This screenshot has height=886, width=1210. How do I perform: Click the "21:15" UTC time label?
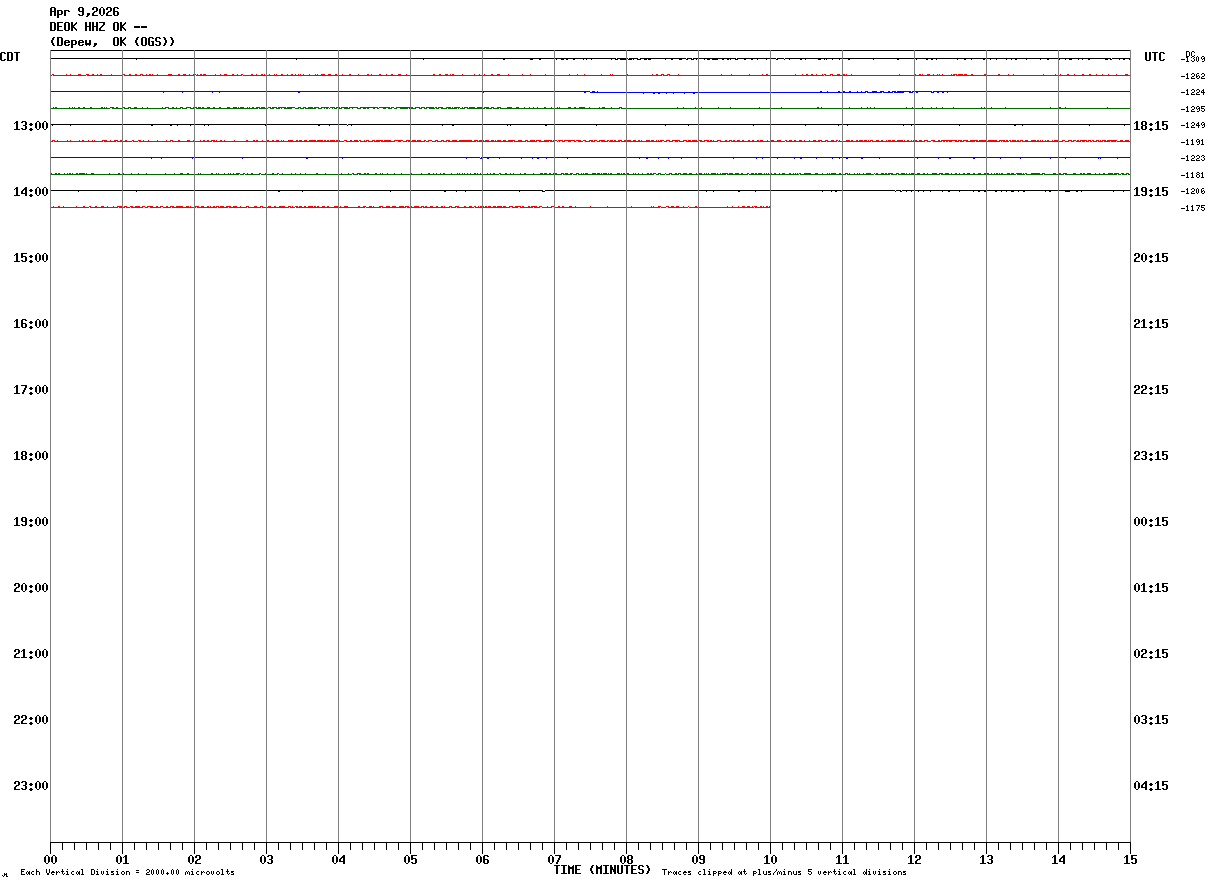(1151, 323)
